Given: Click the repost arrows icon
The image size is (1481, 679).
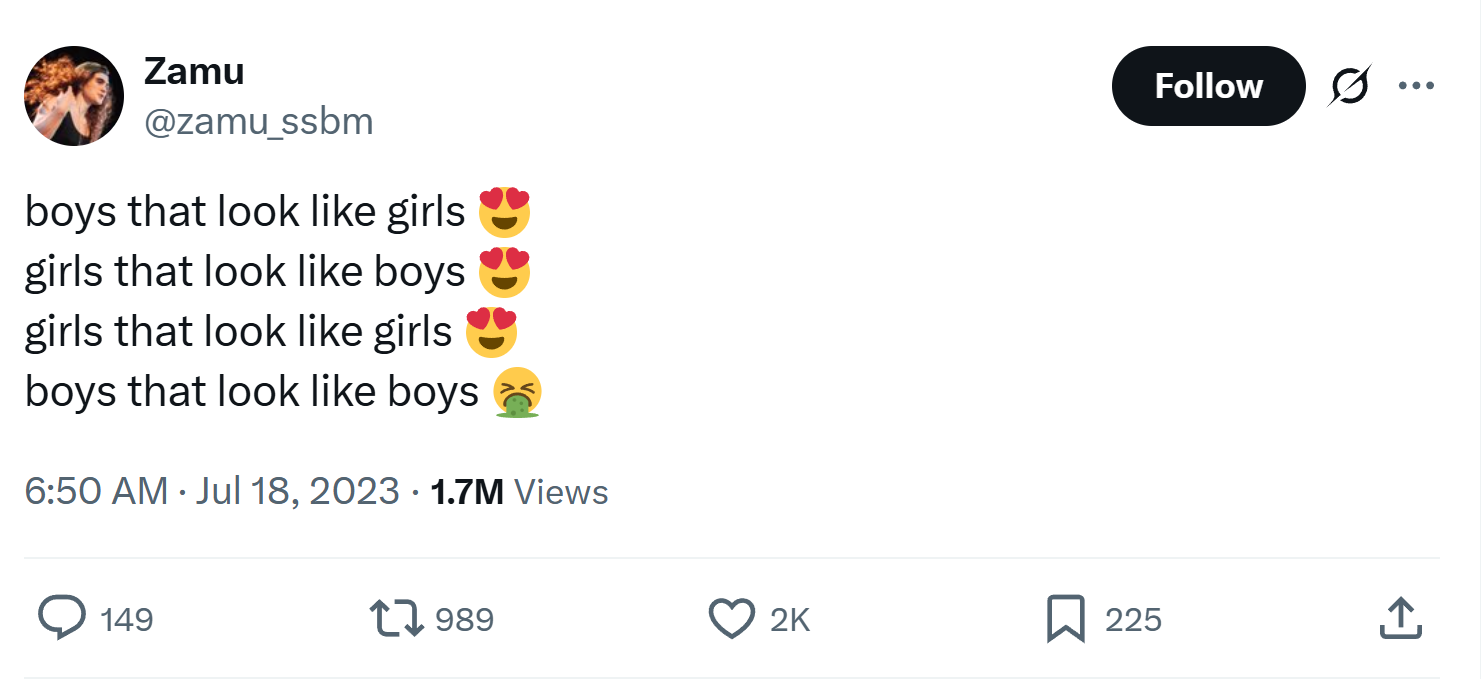Looking at the screenshot, I should click(396, 618).
